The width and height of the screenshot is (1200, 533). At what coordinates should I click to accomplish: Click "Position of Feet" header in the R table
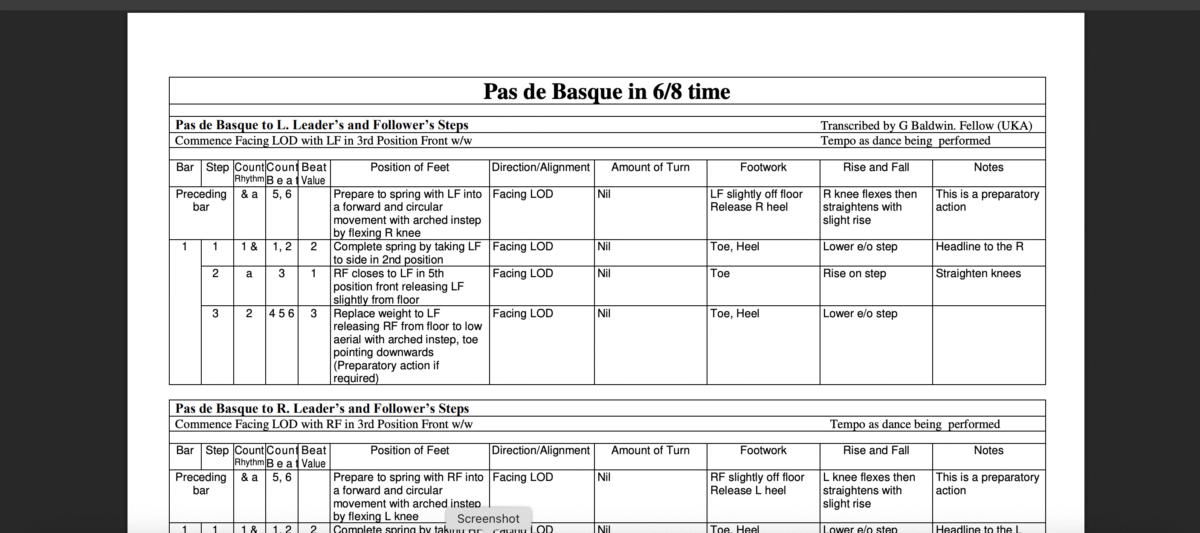click(410, 451)
